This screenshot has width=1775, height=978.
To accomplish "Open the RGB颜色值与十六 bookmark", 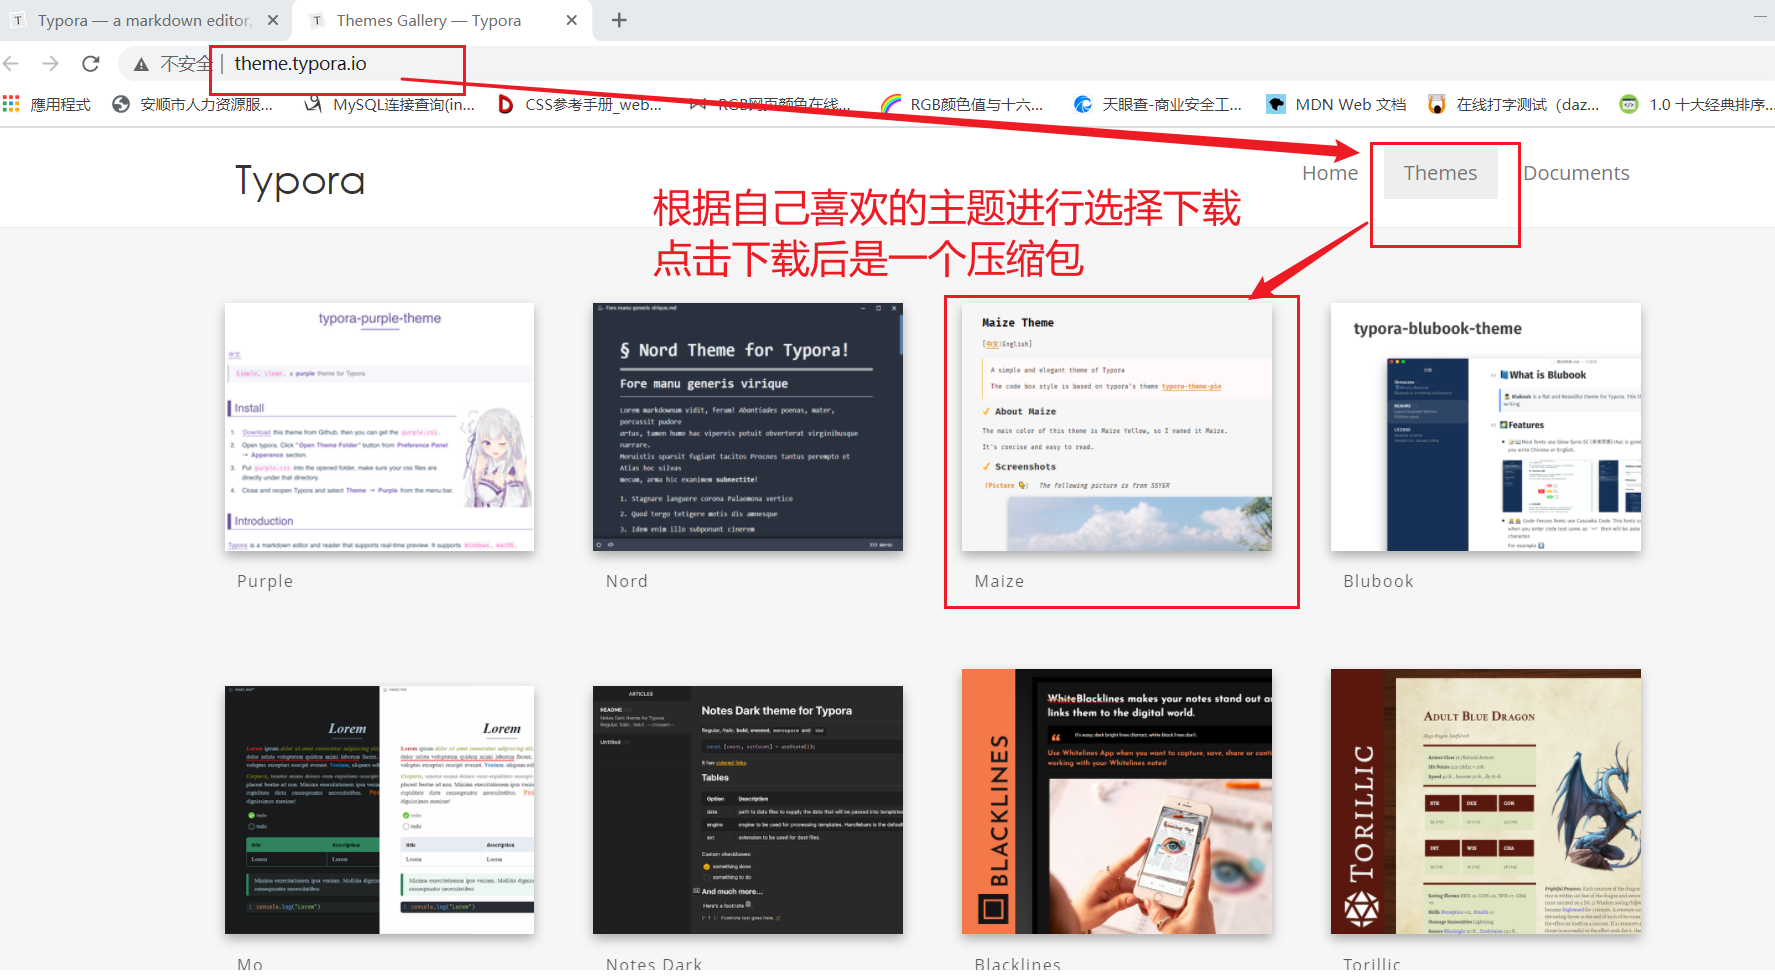I will click(x=962, y=104).
